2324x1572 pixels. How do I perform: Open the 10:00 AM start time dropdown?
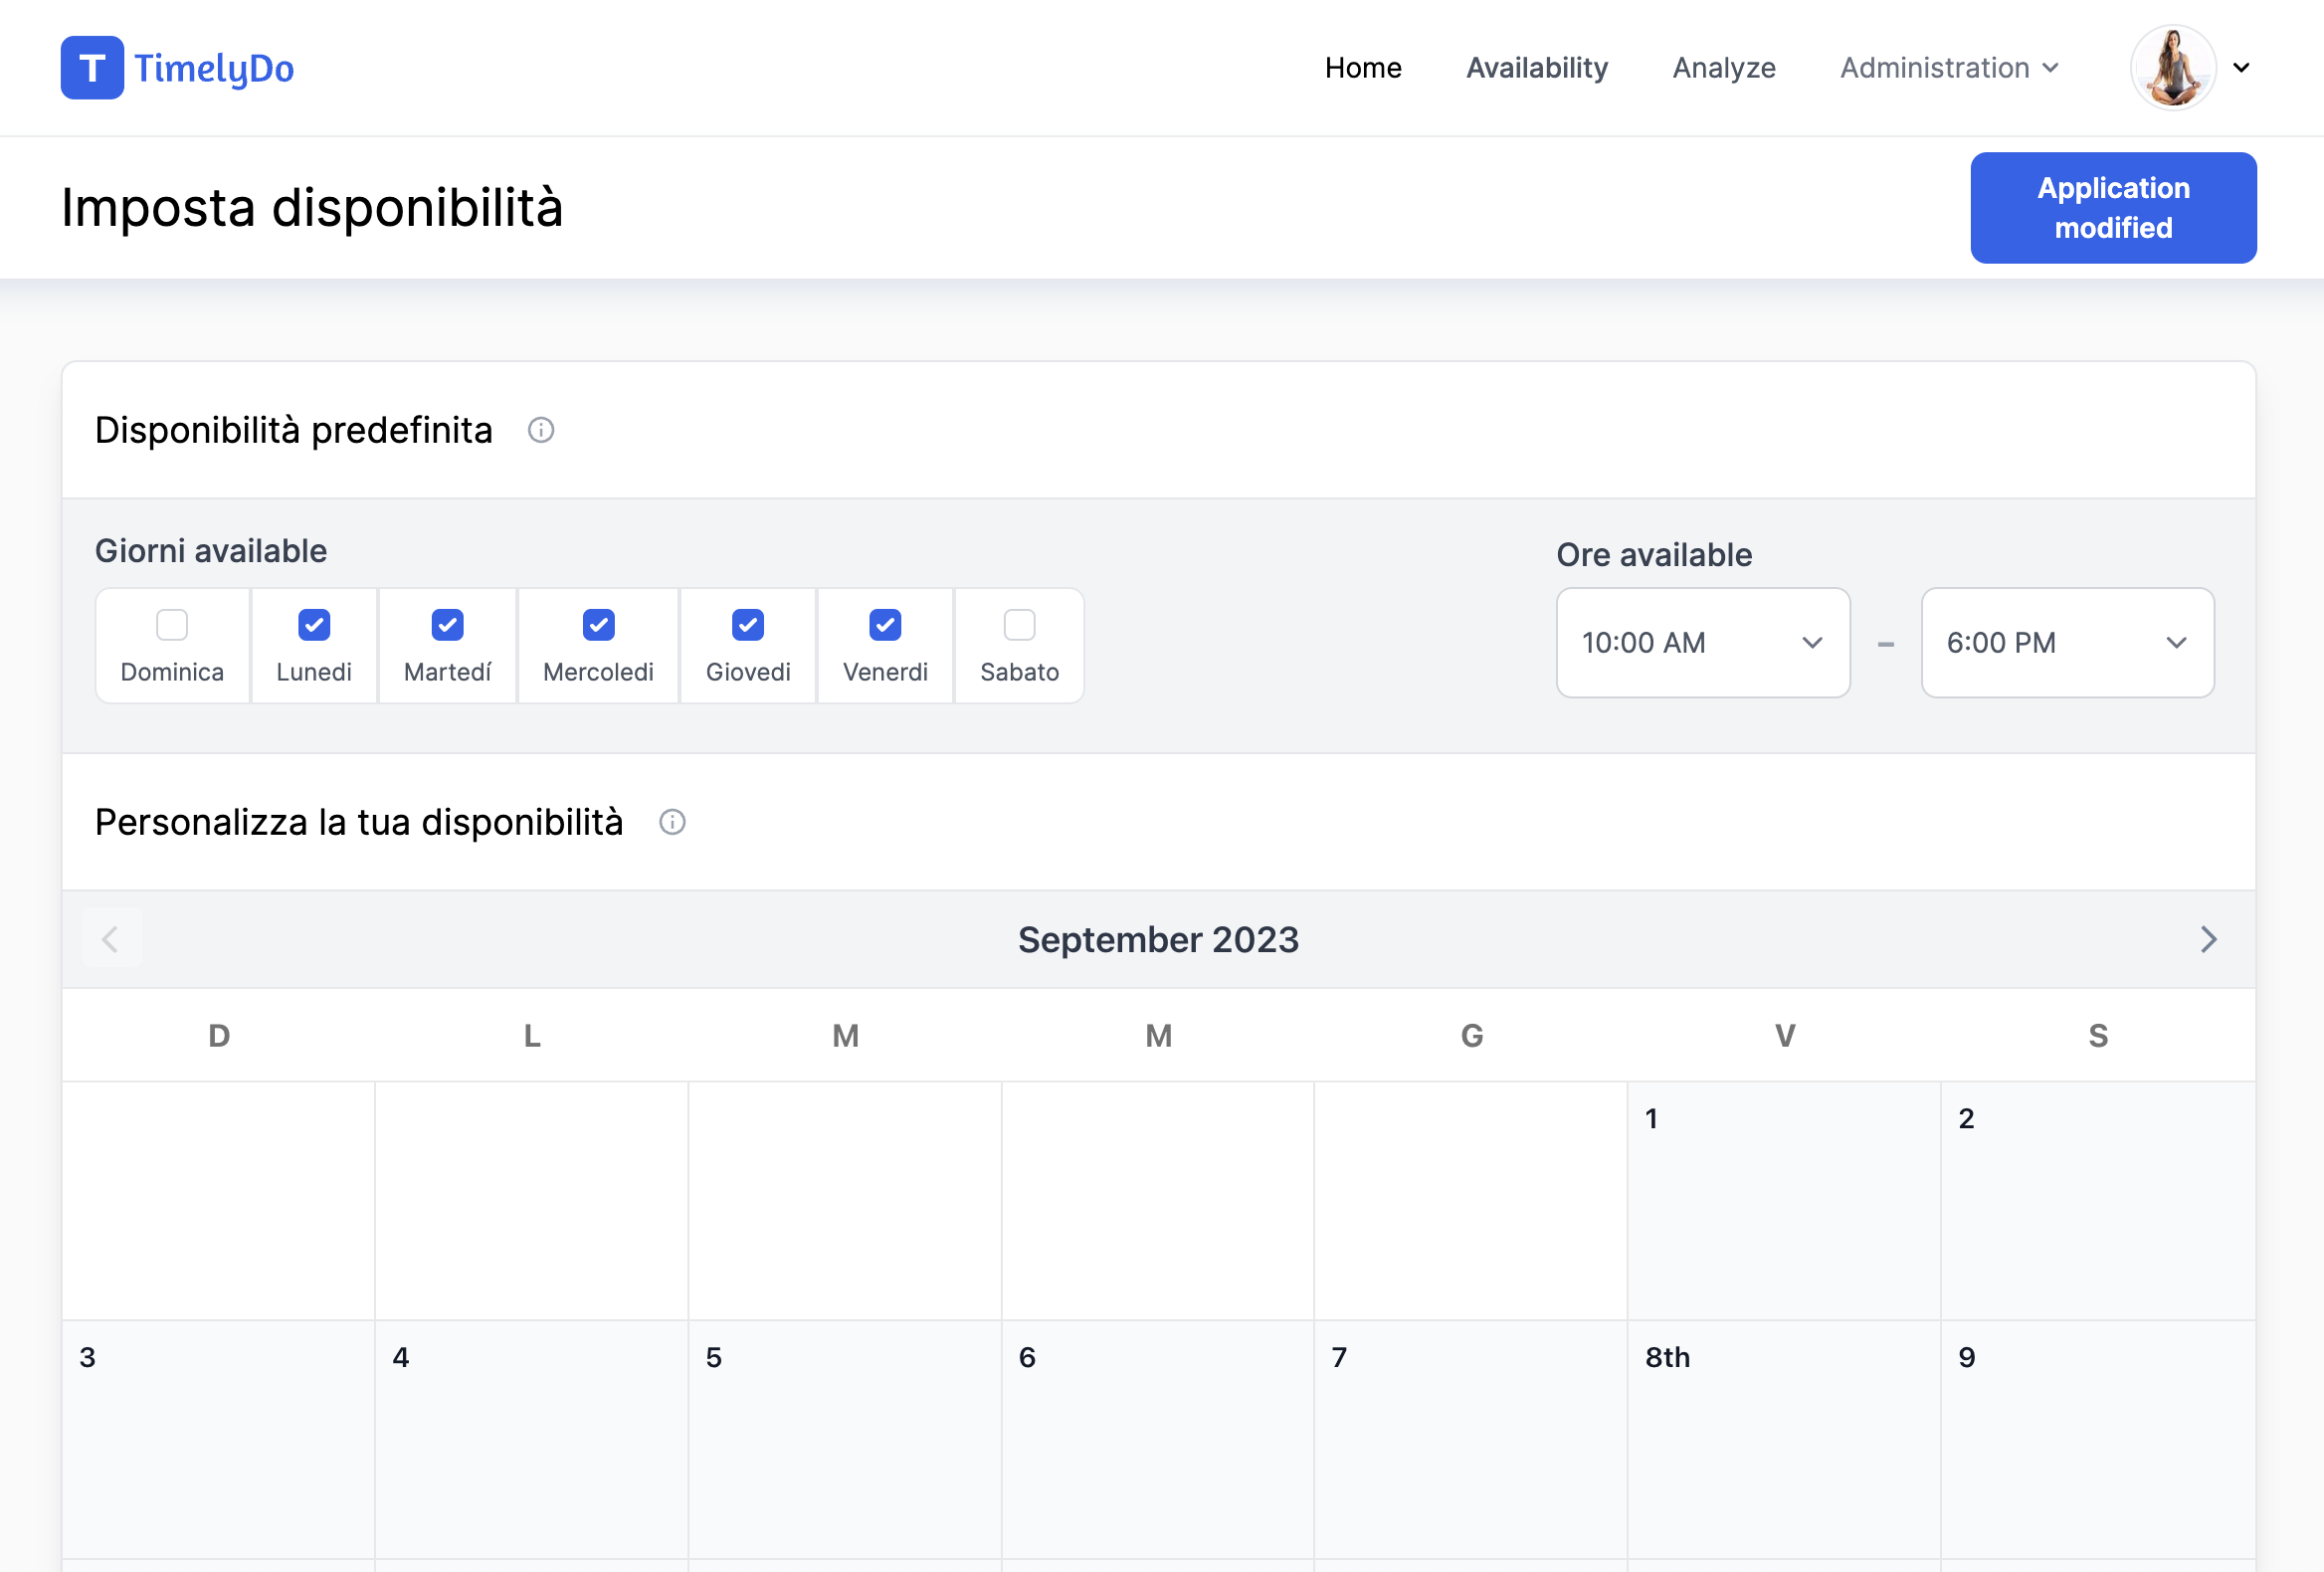1703,643
